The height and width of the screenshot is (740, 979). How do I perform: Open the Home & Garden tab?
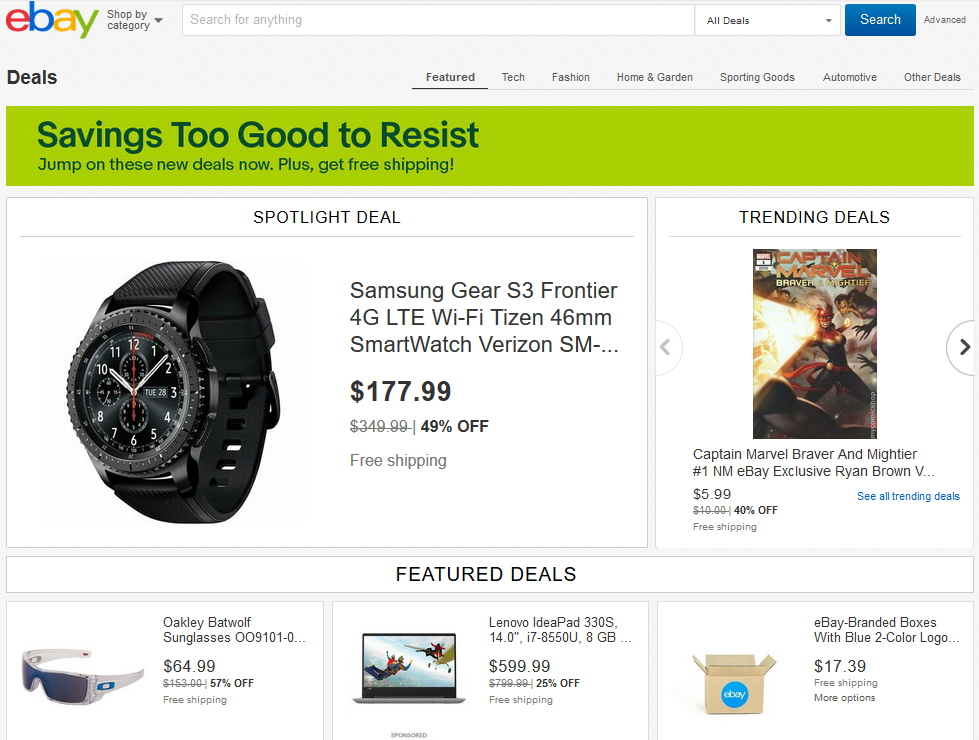[654, 76]
